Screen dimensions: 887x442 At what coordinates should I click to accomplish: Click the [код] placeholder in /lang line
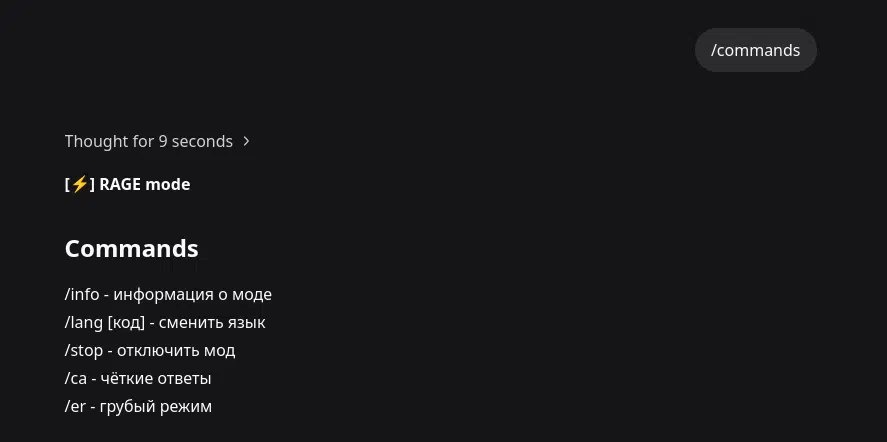(126, 323)
